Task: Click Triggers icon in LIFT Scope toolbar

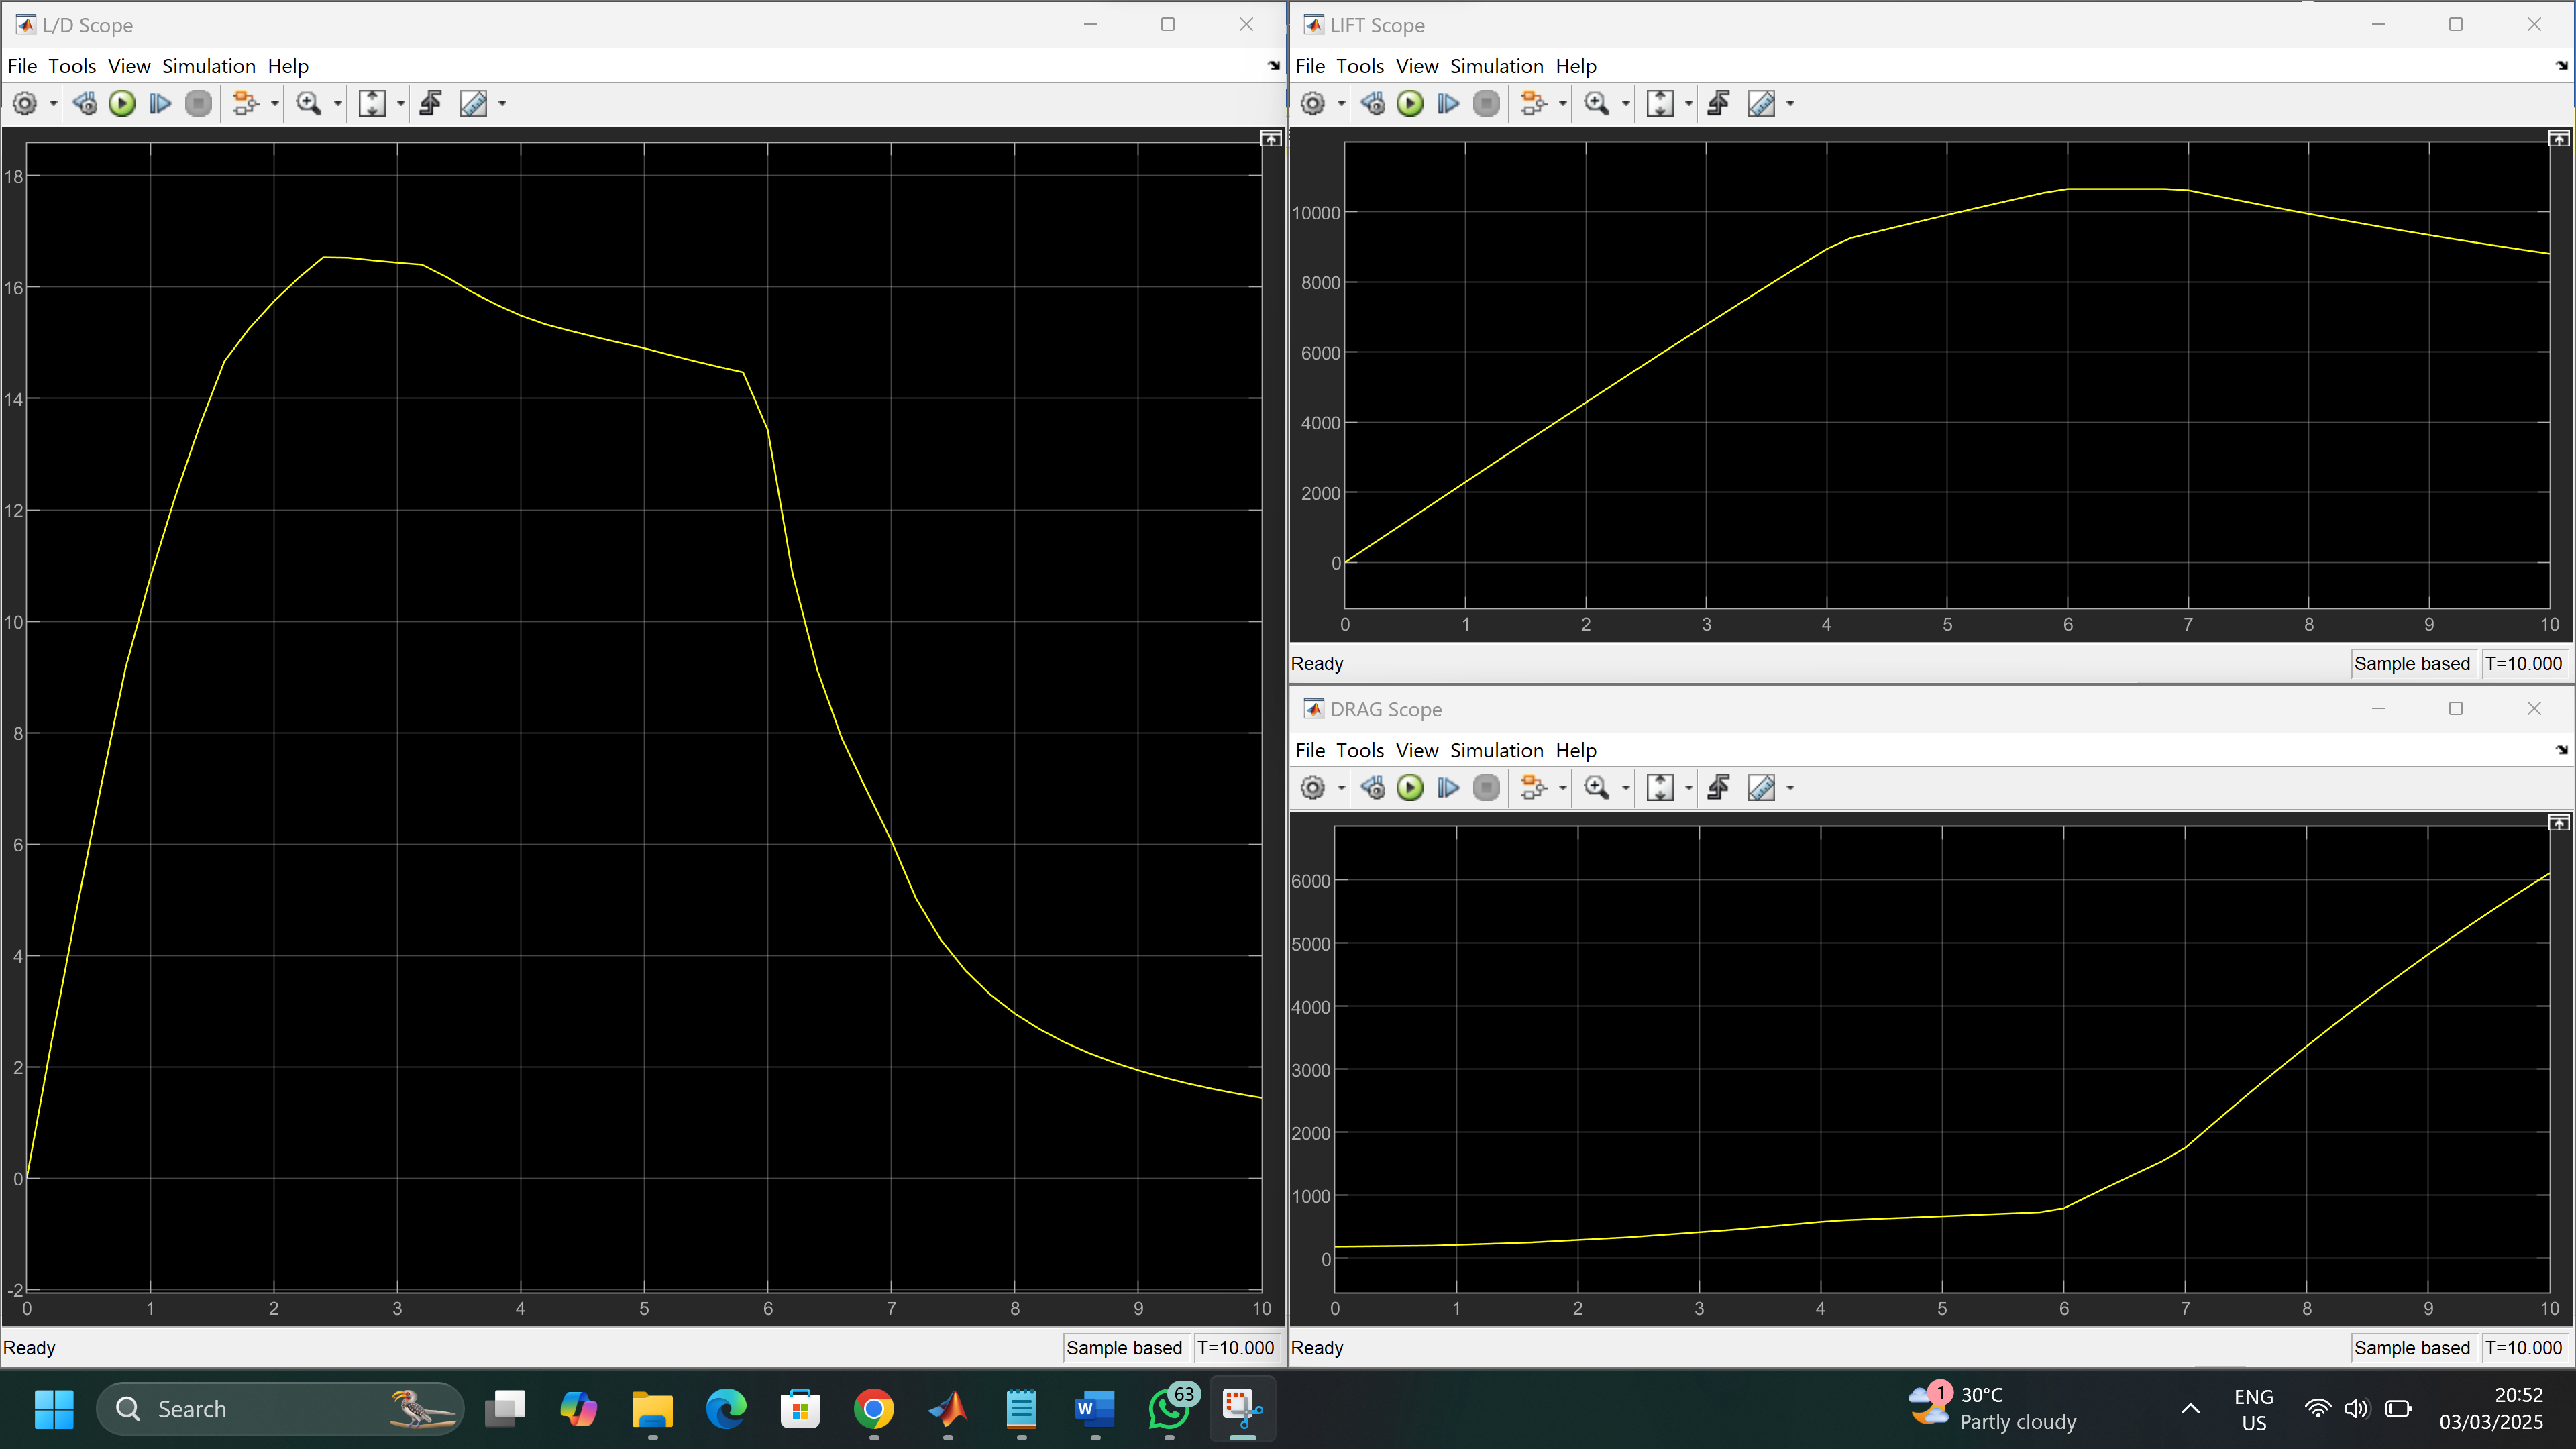Action: click(1719, 103)
